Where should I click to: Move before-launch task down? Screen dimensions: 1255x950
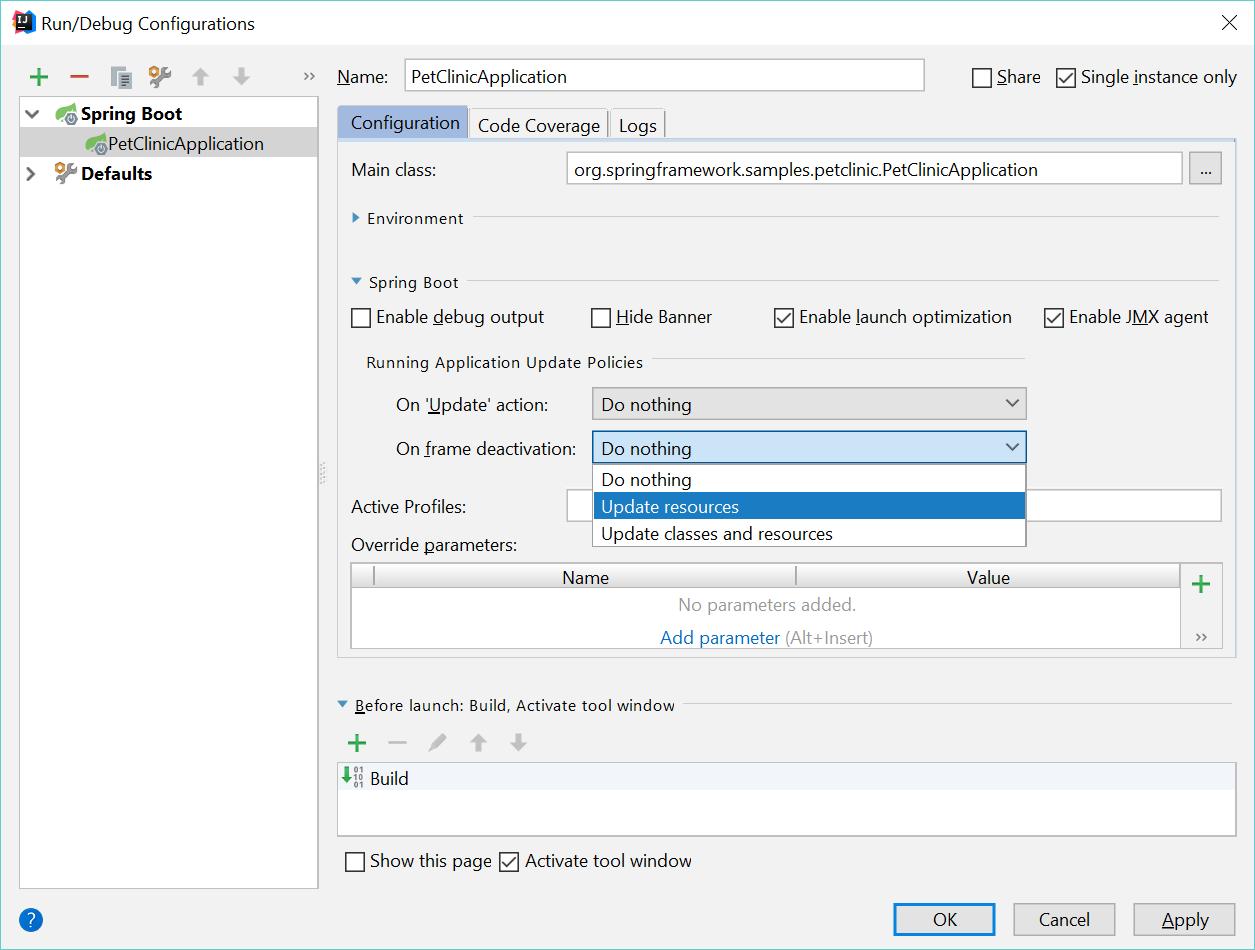coord(518,742)
